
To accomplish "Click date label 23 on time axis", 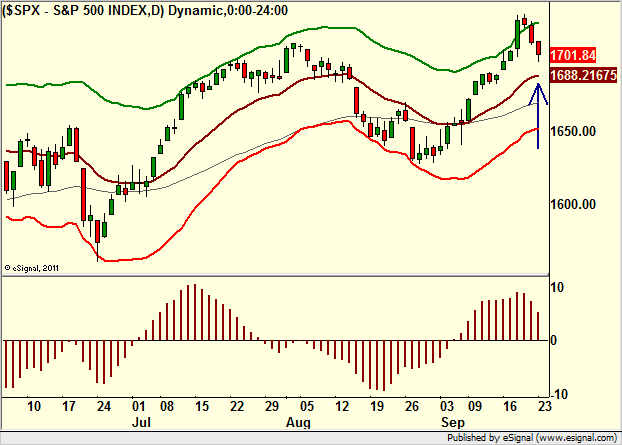I will point(545,407).
